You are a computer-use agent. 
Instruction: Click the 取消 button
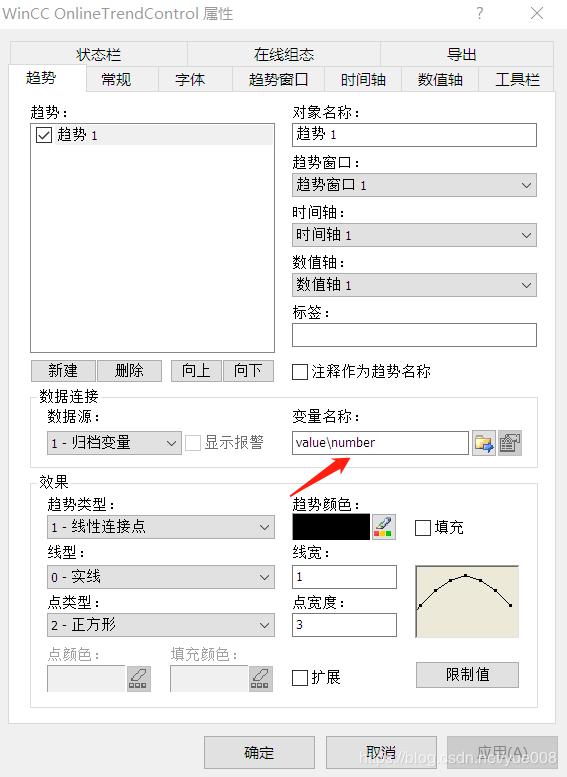[381, 752]
